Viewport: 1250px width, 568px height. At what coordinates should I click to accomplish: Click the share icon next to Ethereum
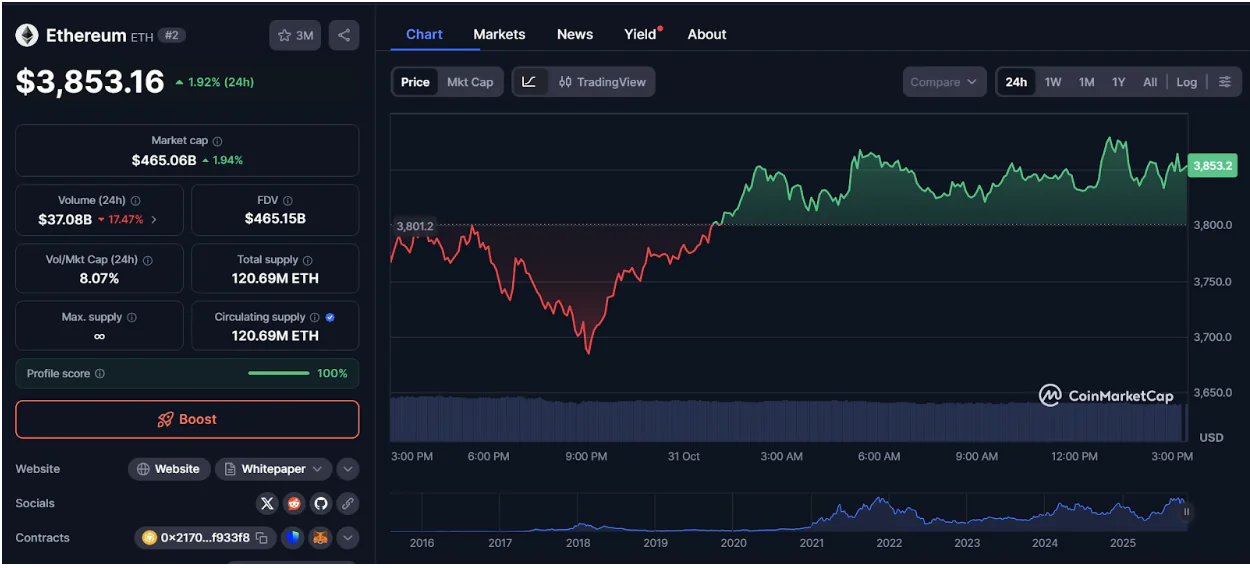click(x=344, y=35)
